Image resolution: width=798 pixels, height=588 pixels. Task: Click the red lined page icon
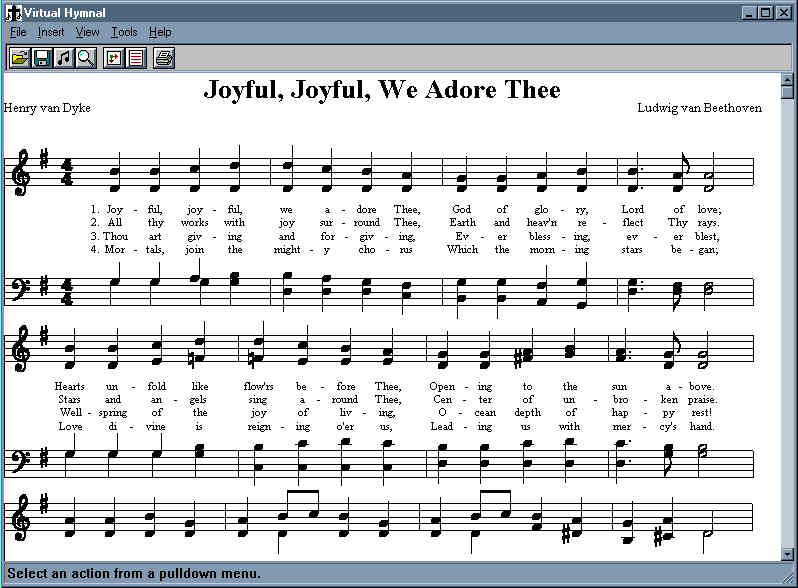pyautogui.click(x=136, y=58)
